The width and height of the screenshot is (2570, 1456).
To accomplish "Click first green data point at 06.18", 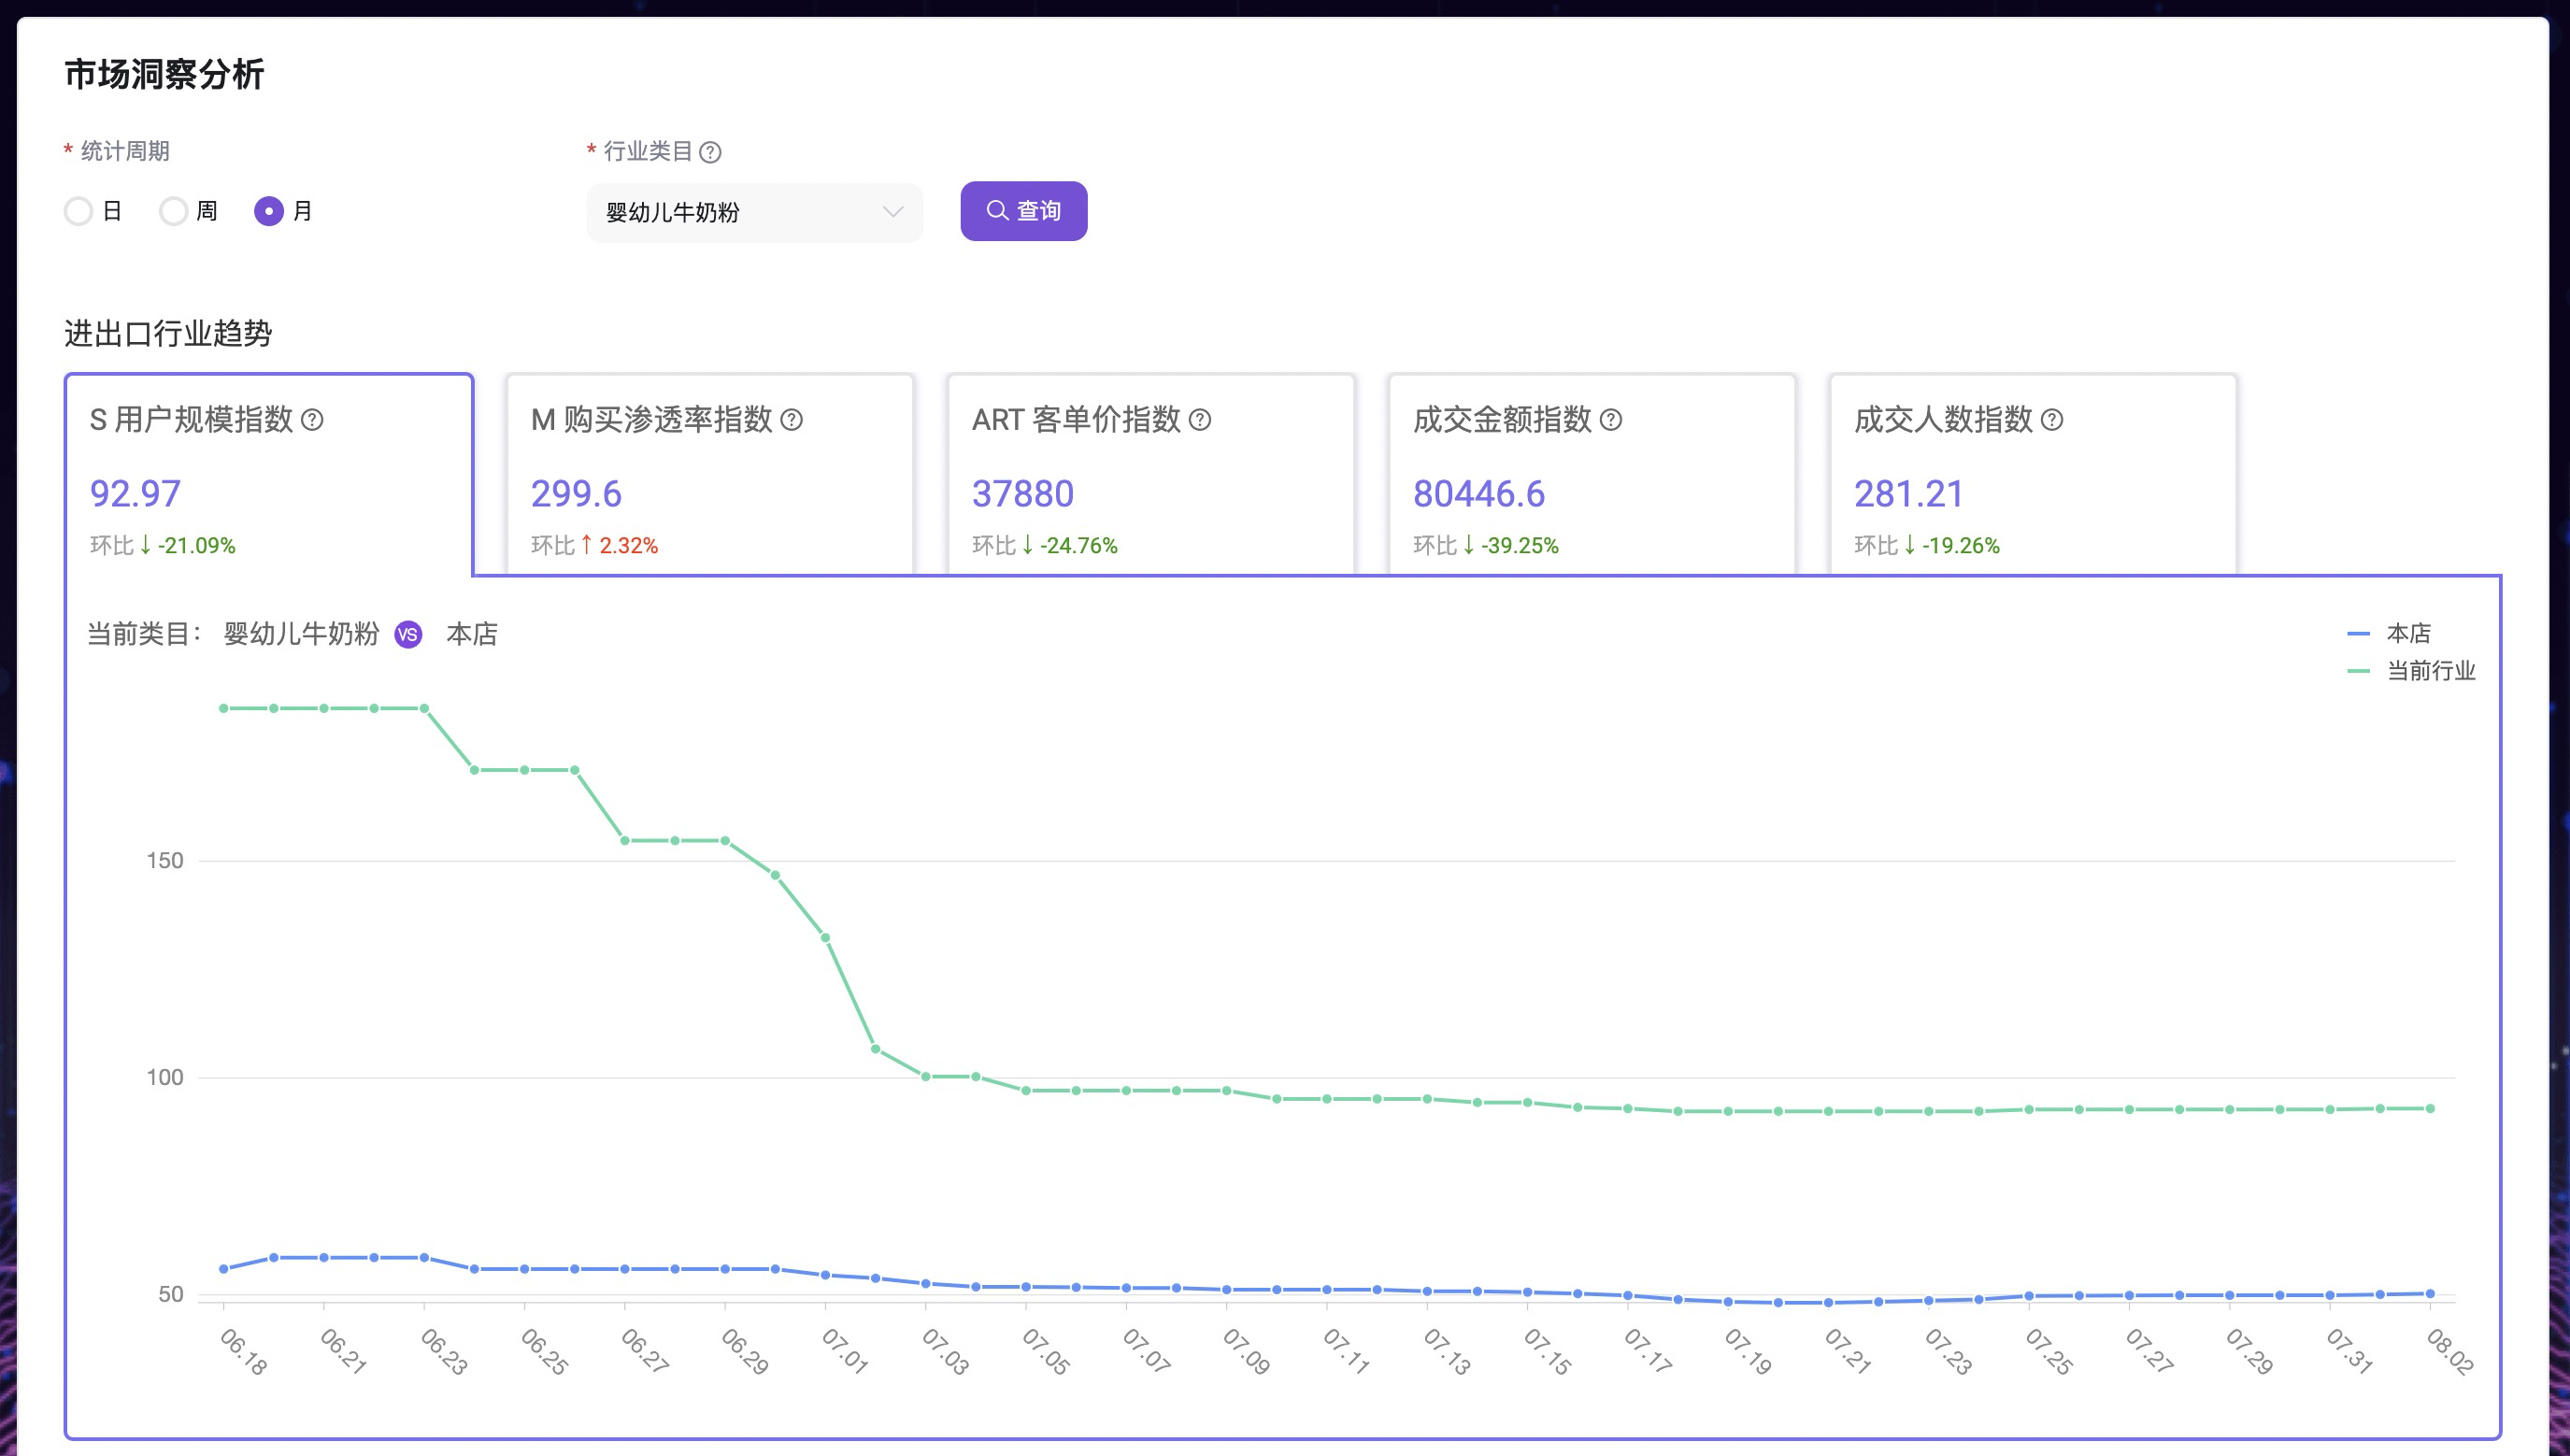I will pos(223,709).
